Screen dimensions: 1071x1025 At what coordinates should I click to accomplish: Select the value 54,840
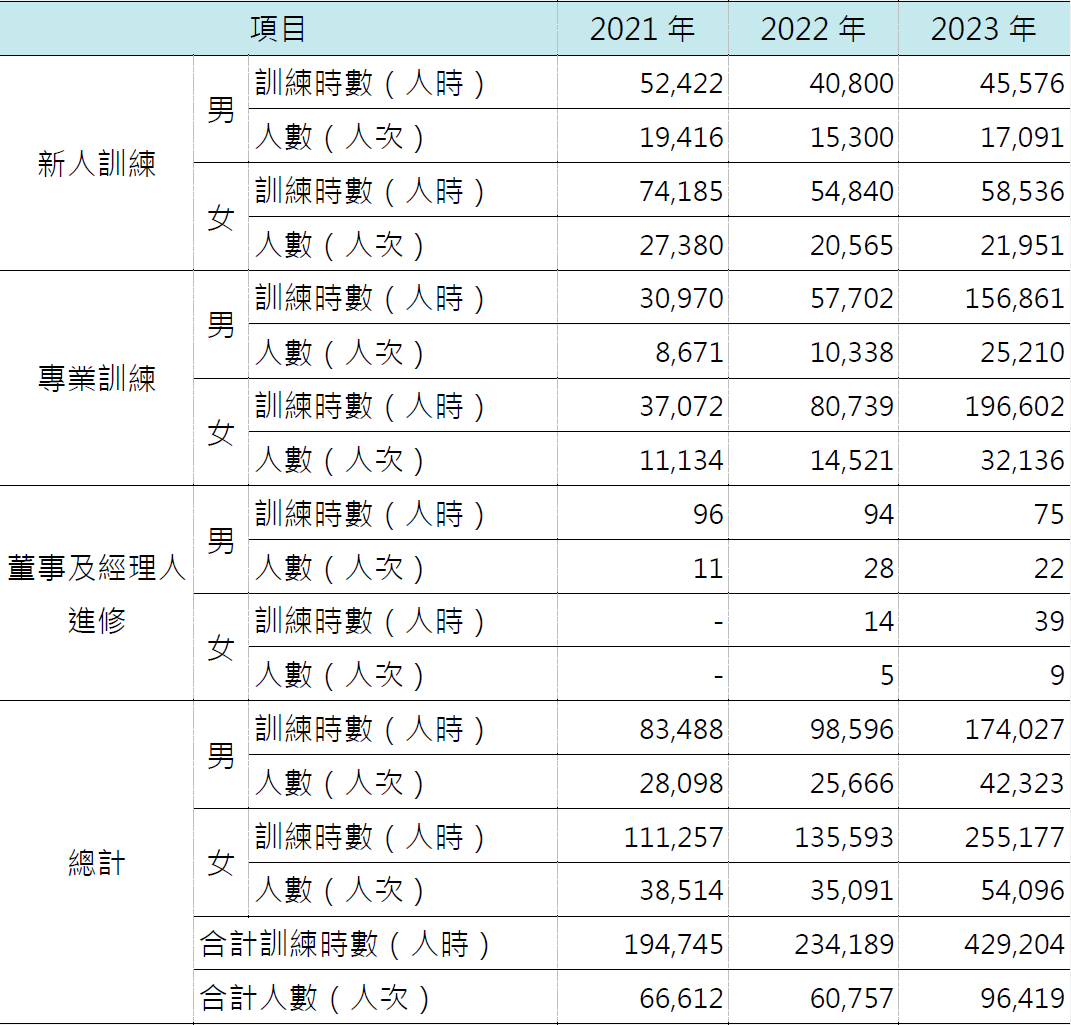851,191
